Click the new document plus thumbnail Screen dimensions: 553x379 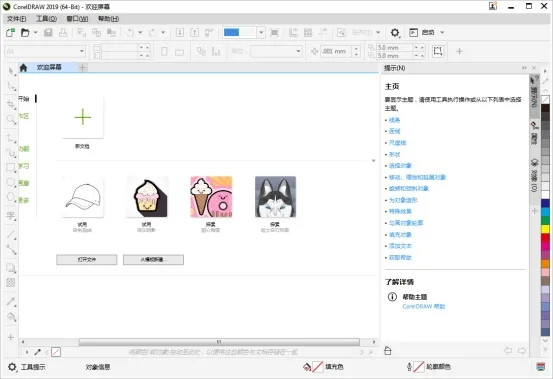83,117
